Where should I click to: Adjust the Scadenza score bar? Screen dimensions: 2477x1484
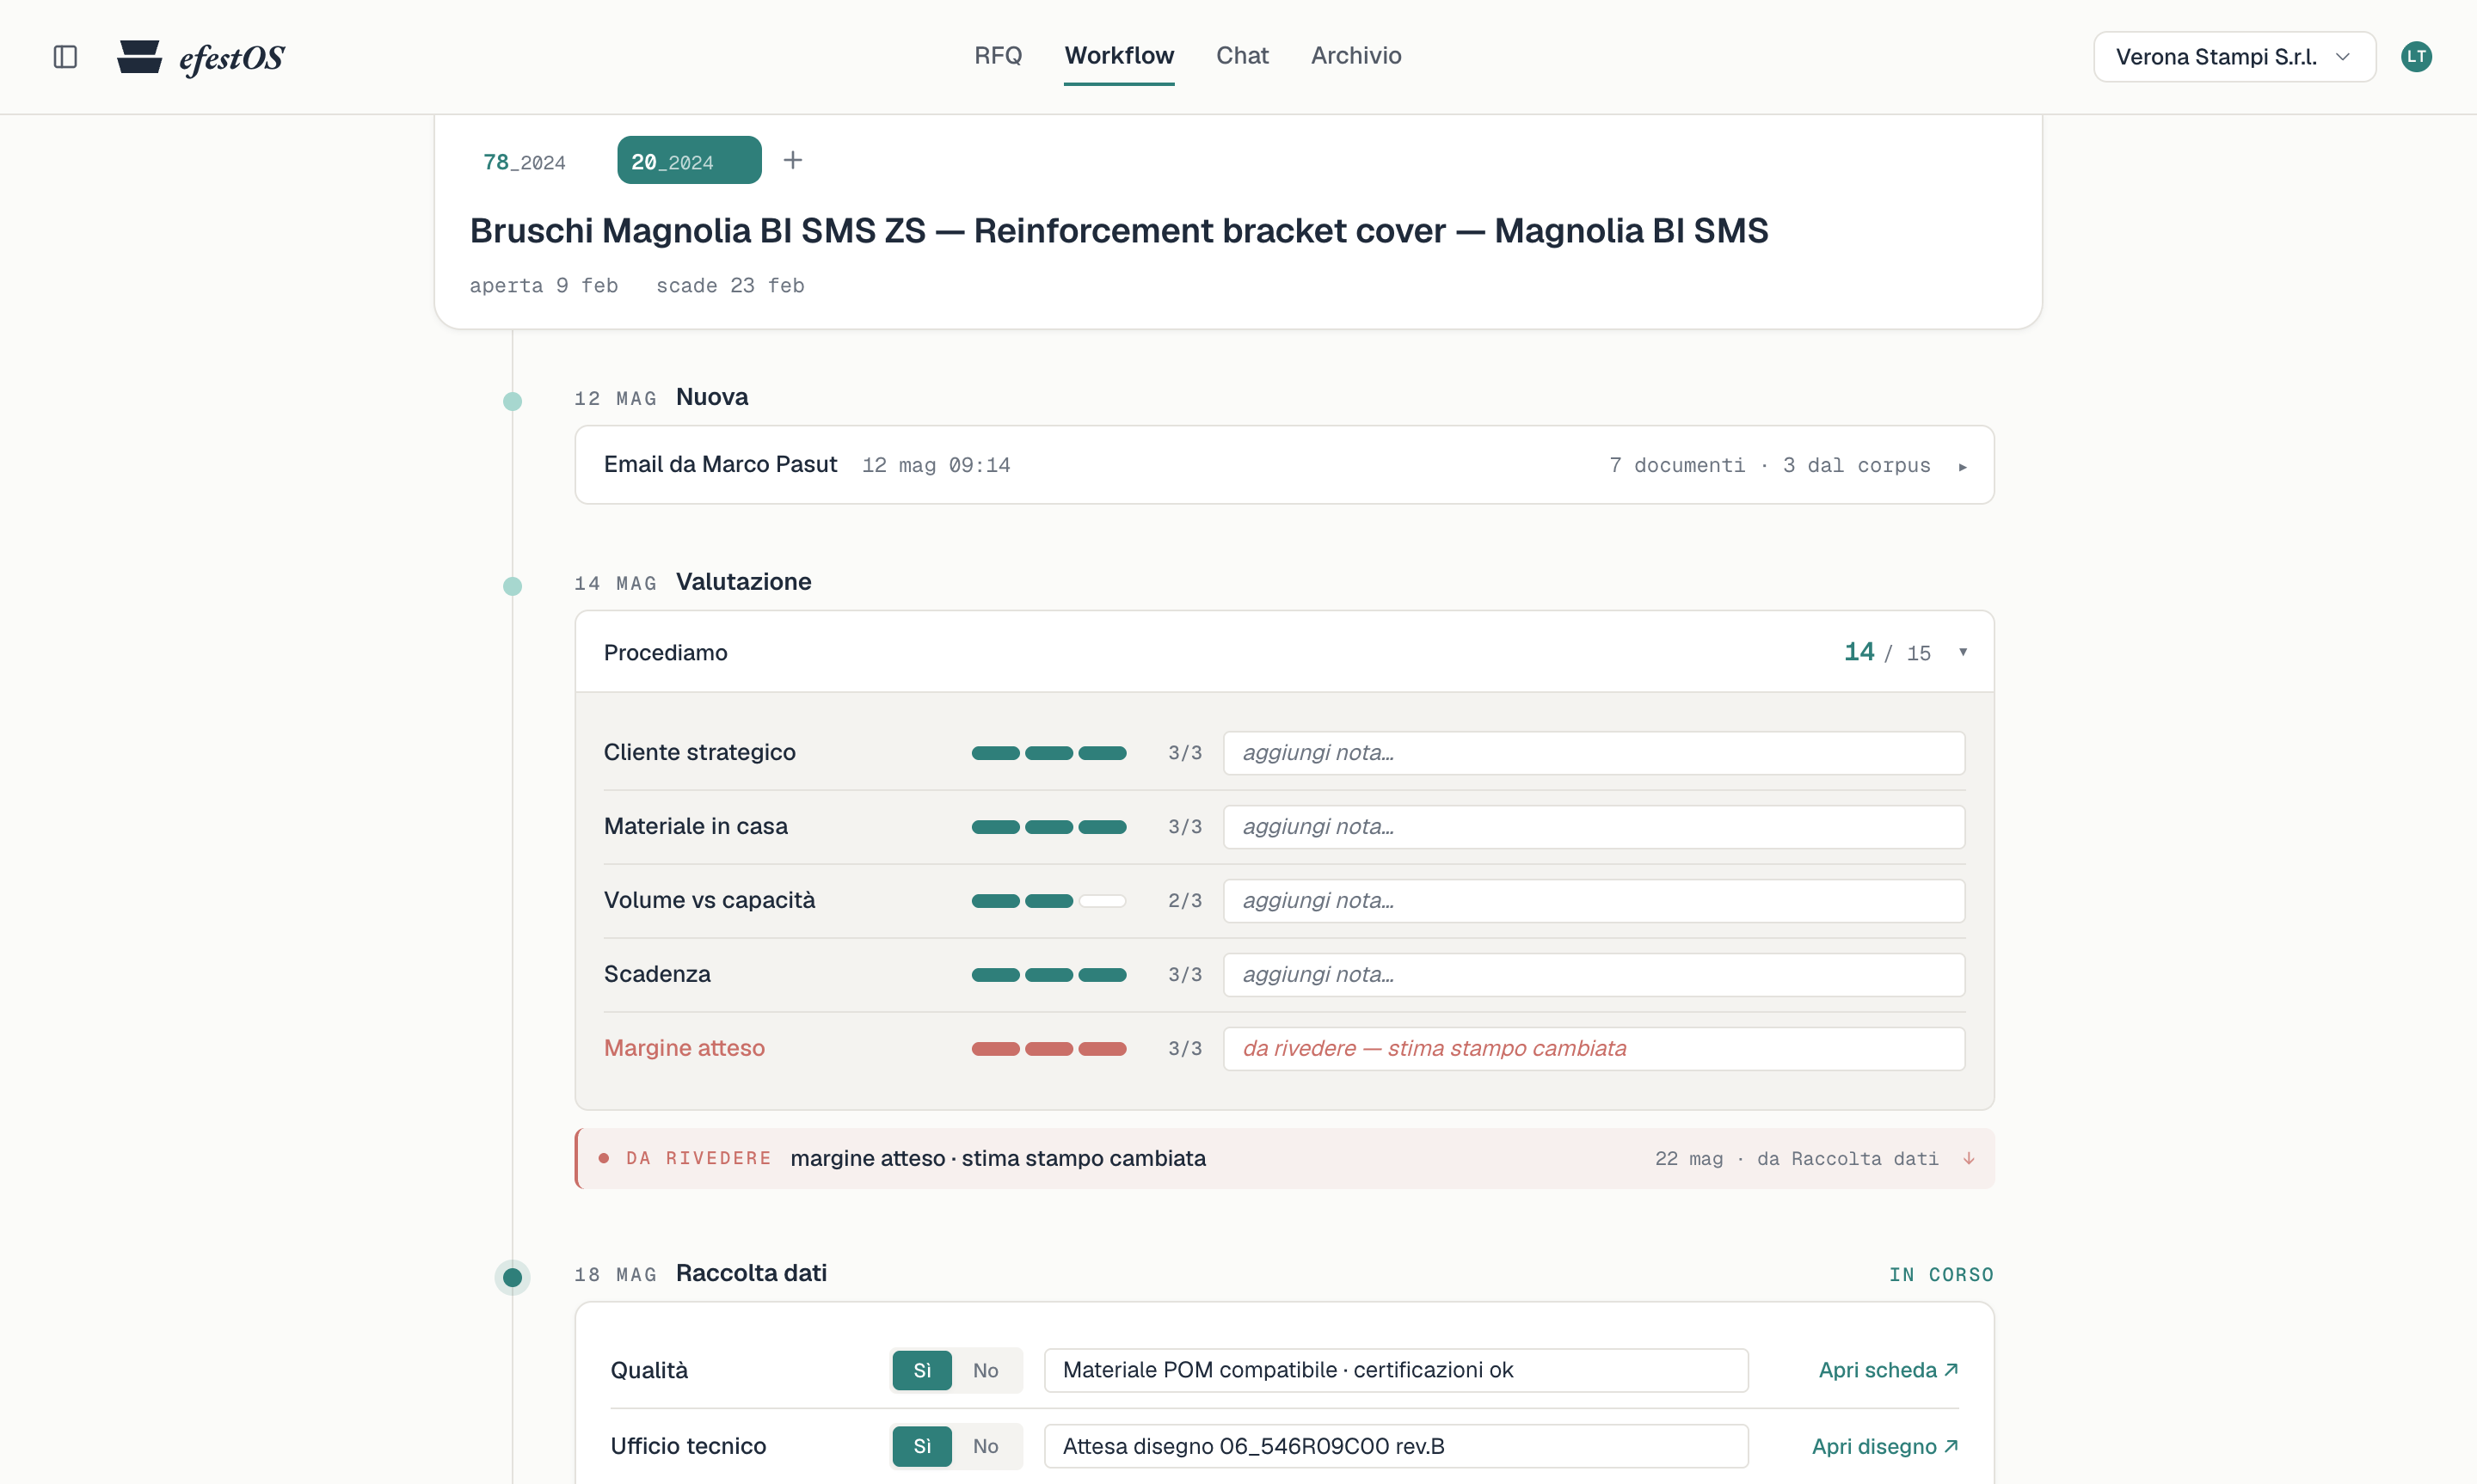(x=1048, y=975)
